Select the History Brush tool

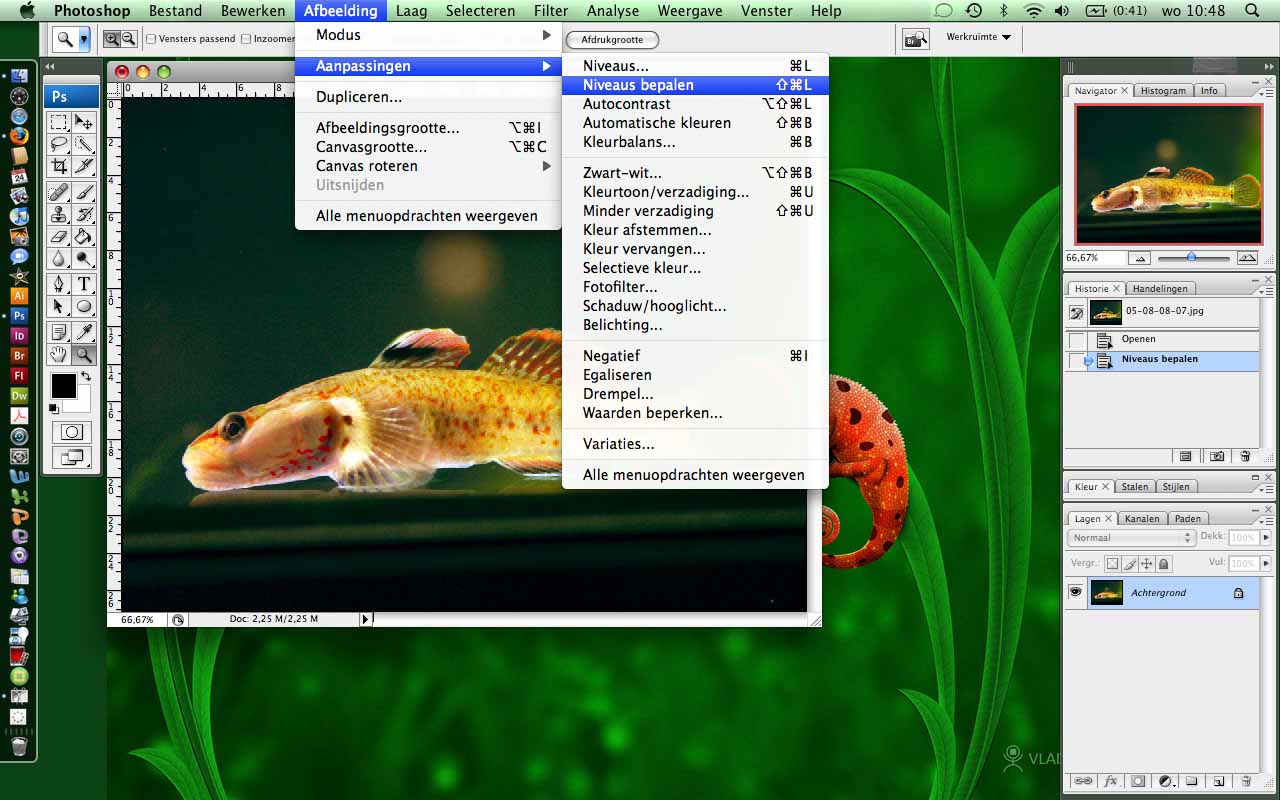click(x=84, y=214)
